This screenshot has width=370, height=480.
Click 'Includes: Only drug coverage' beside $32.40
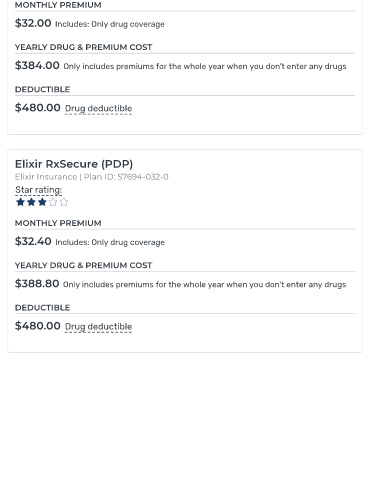(110, 242)
